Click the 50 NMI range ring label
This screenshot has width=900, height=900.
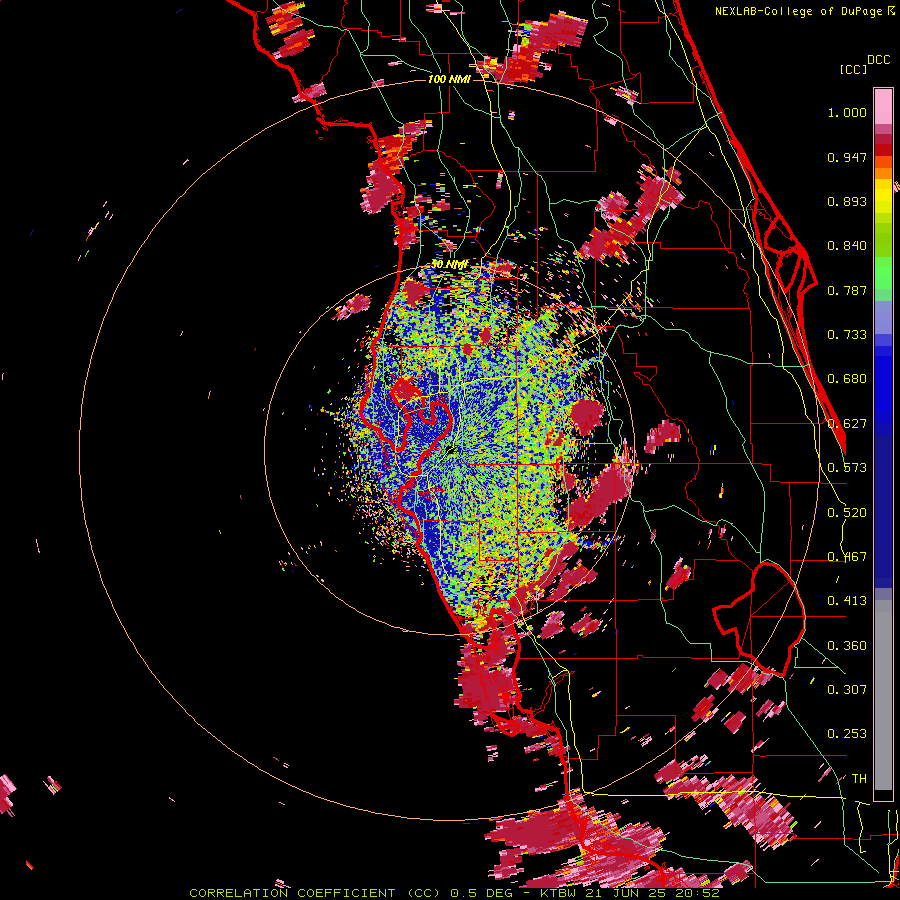point(449,265)
